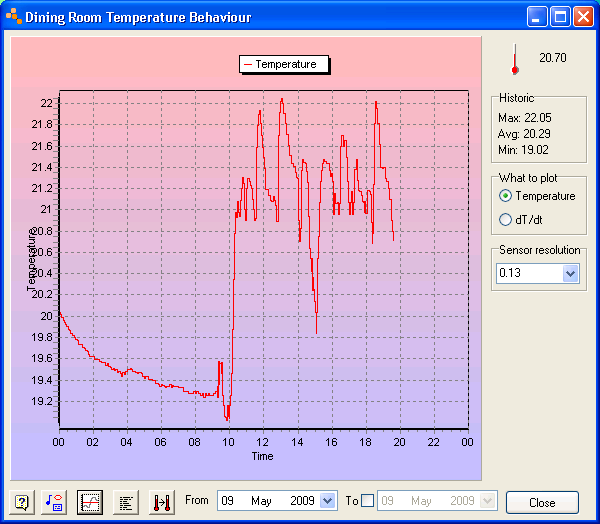Click the day 09 in From date
Viewport: 600px width, 524px height.
[x=228, y=501]
